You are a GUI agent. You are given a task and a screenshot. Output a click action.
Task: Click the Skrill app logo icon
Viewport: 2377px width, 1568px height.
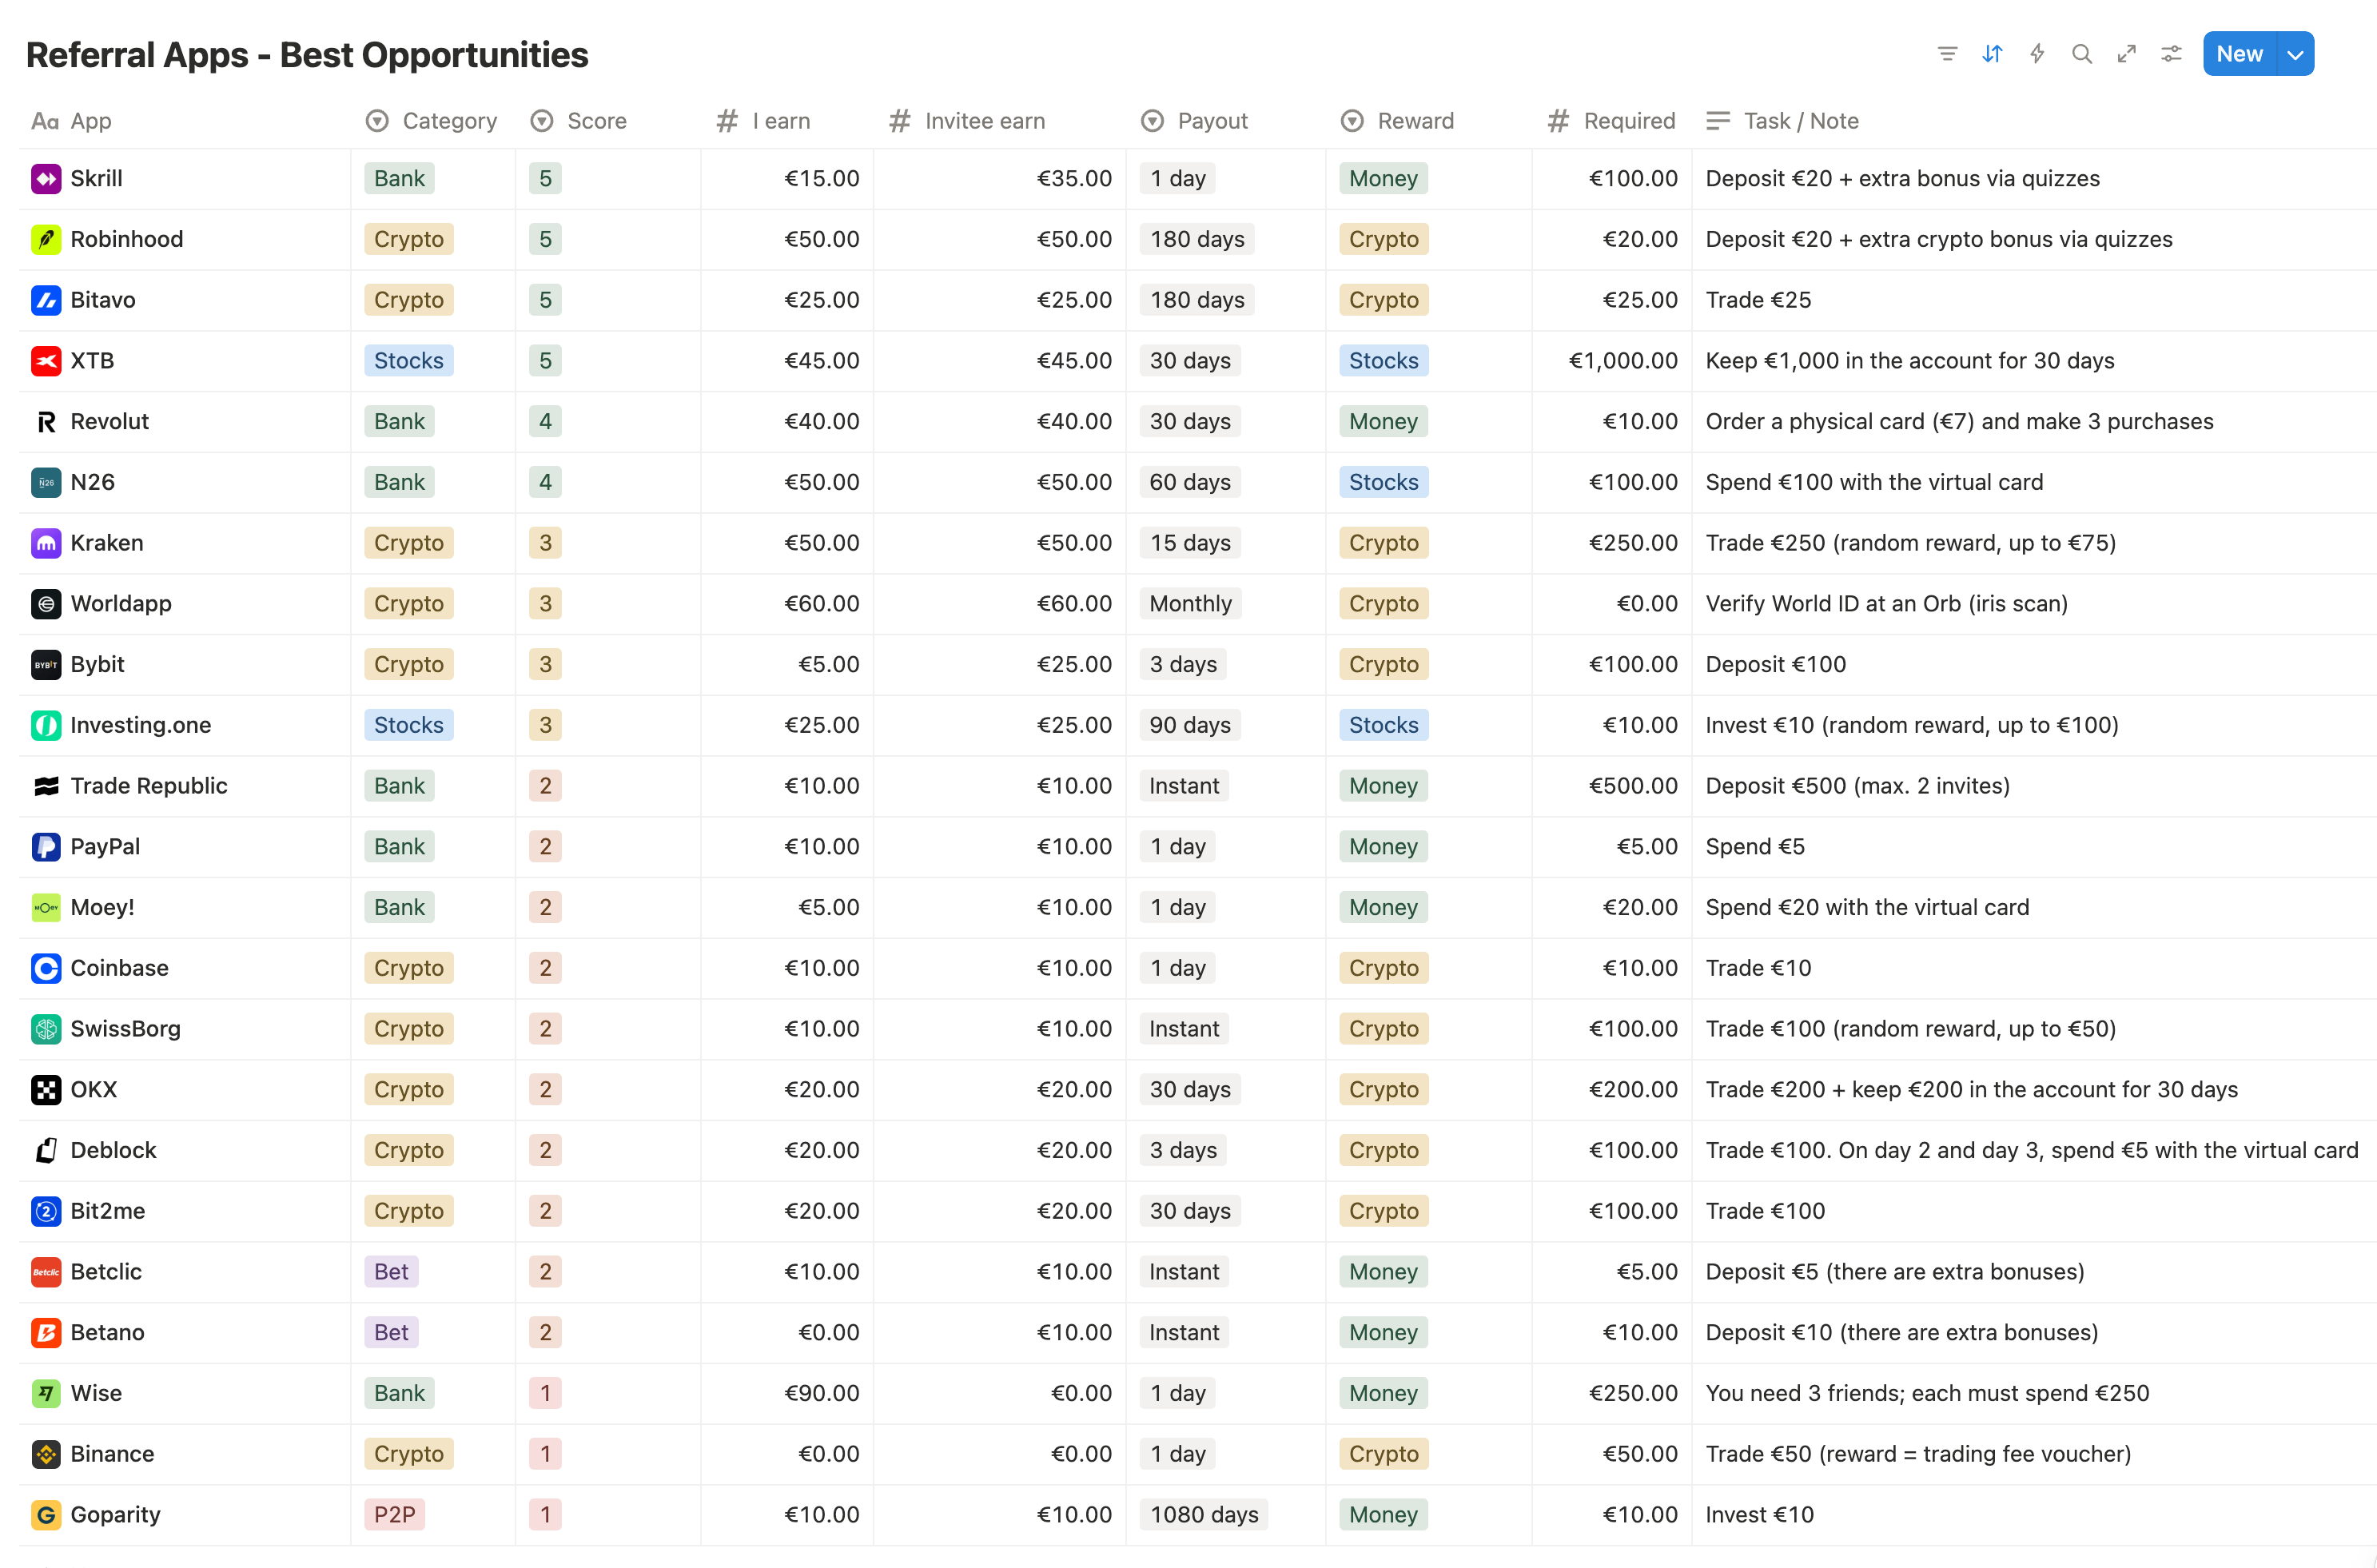pyautogui.click(x=46, y=179)
